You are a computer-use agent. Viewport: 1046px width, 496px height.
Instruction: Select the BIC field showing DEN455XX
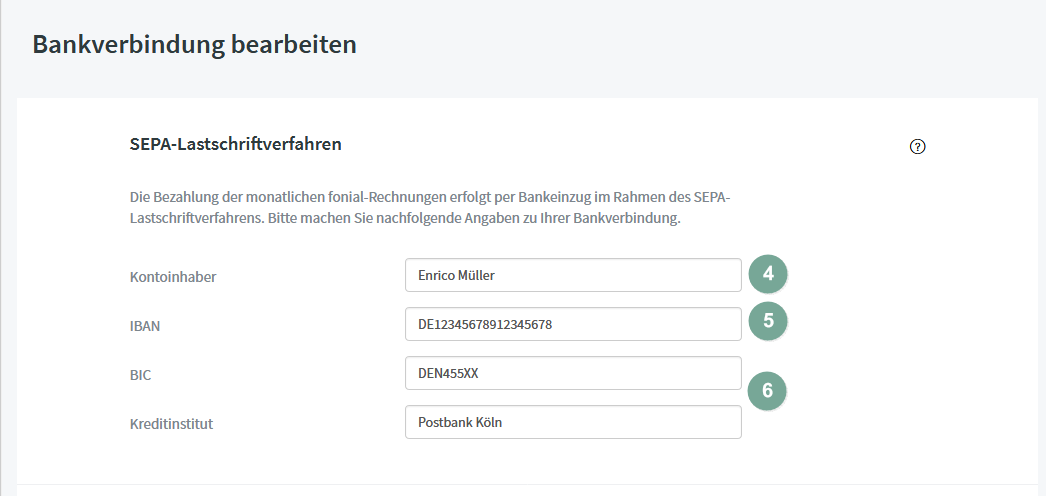click(x=573, y=373)
